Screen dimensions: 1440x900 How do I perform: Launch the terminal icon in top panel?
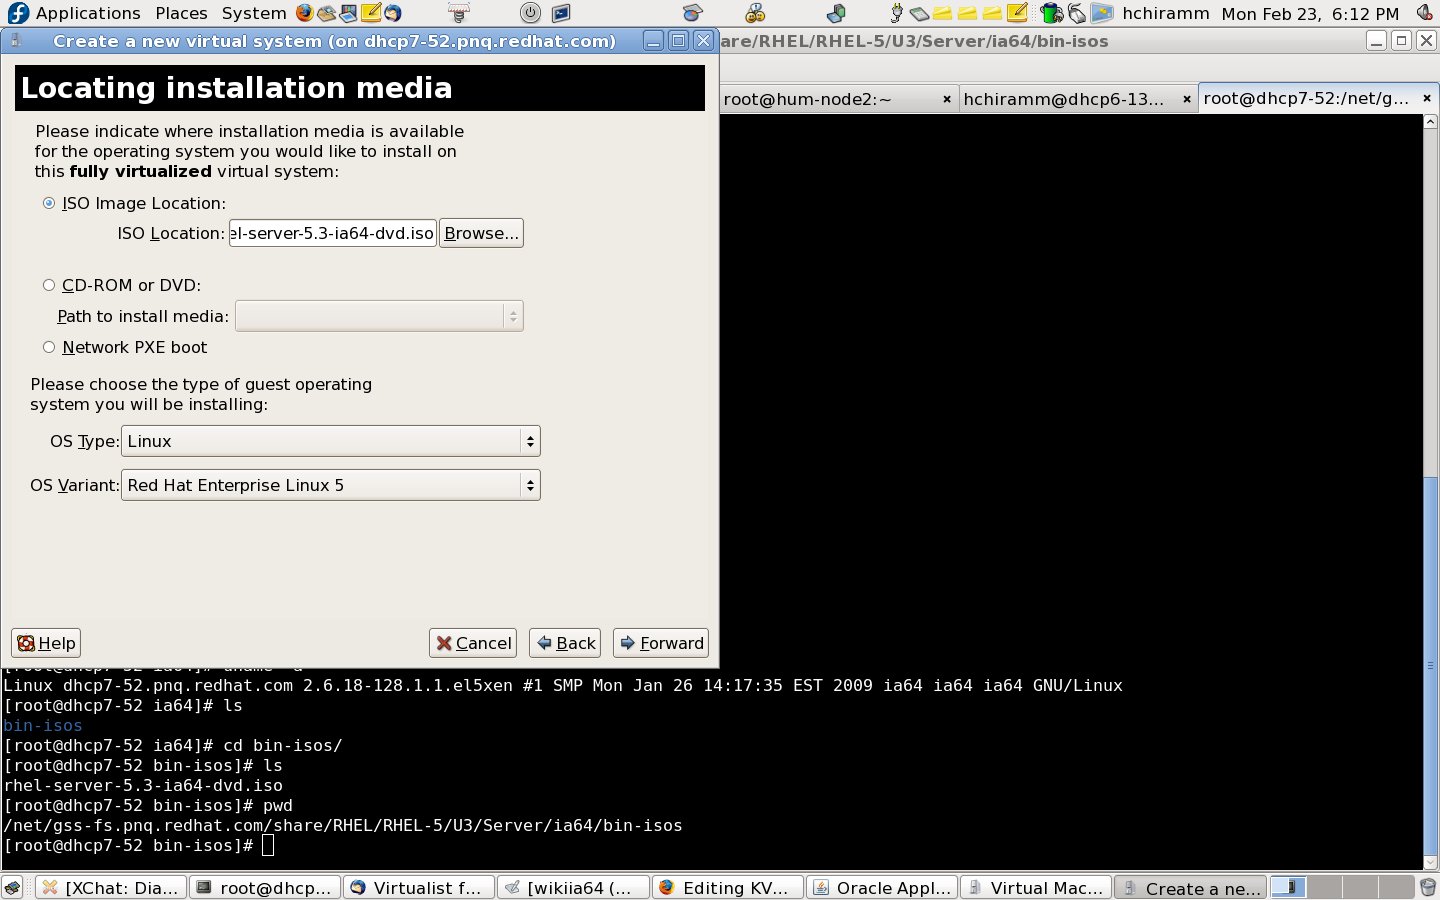click(561, 13)
